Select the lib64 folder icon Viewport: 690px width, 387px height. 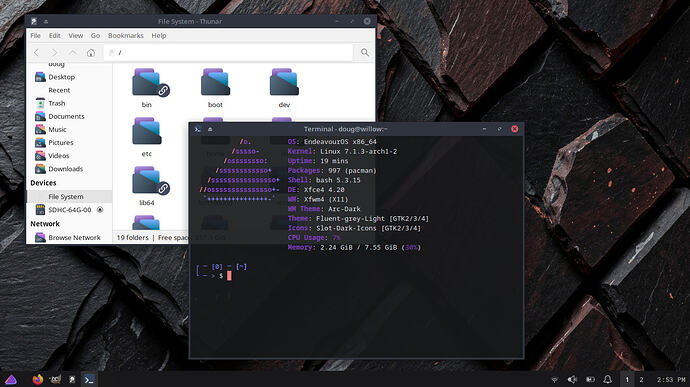pos(147,181)
